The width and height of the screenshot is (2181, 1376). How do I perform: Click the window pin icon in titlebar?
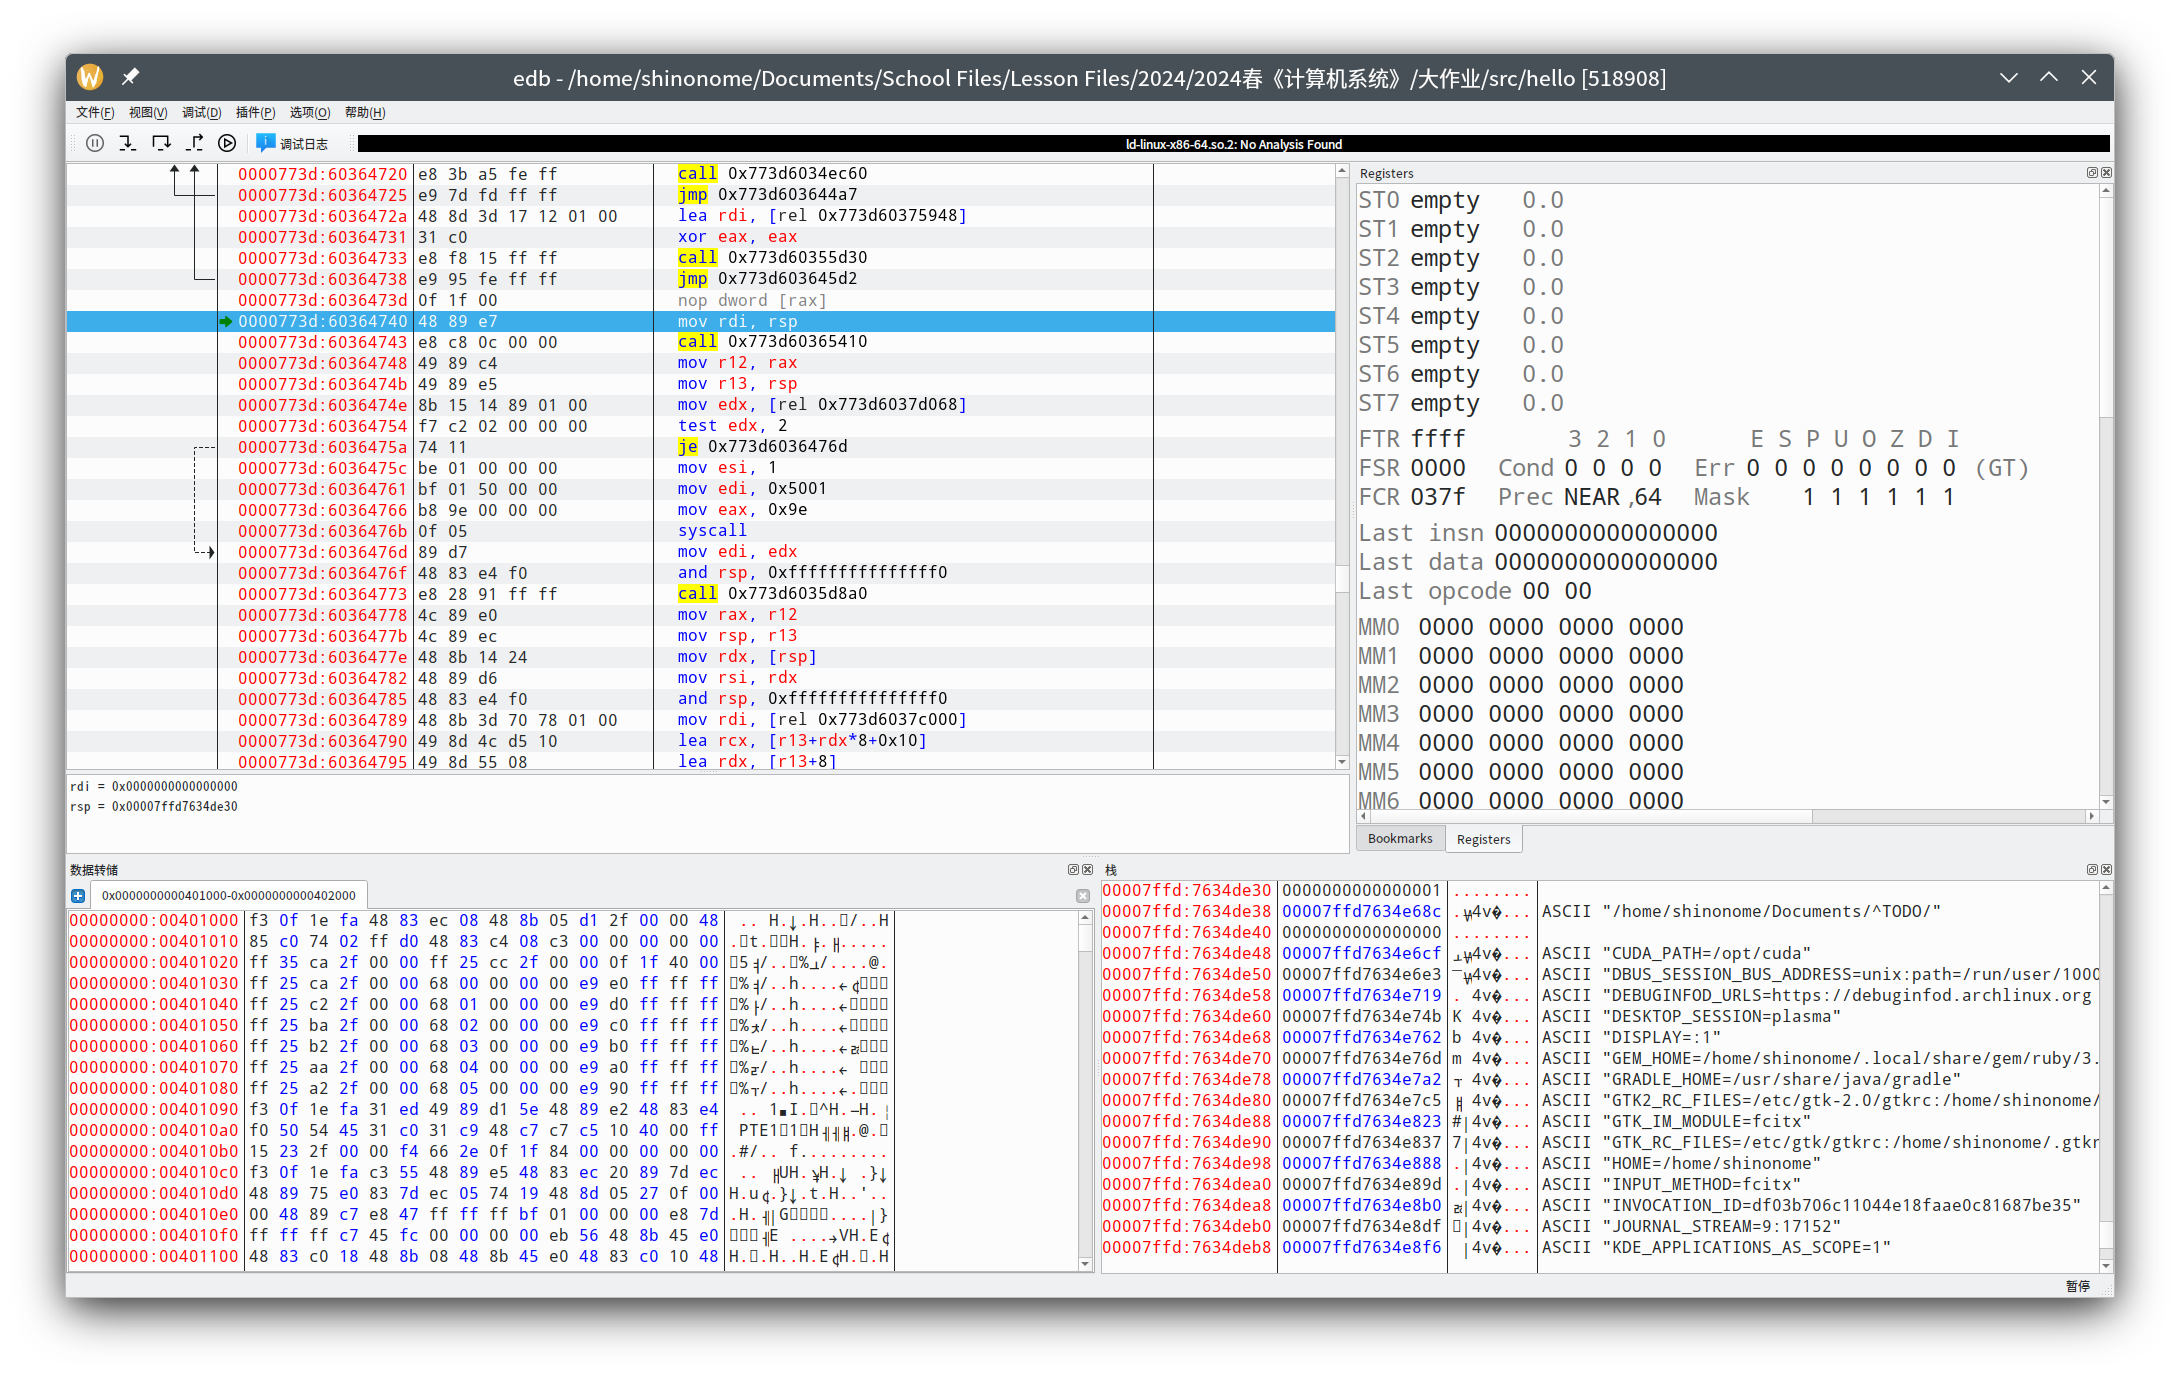coord(130,77)
